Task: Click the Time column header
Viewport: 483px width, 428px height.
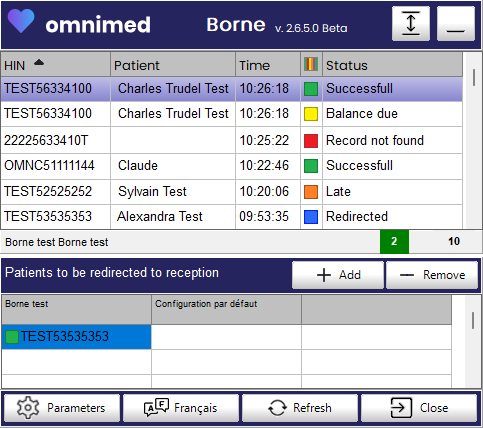Action: 268,65
